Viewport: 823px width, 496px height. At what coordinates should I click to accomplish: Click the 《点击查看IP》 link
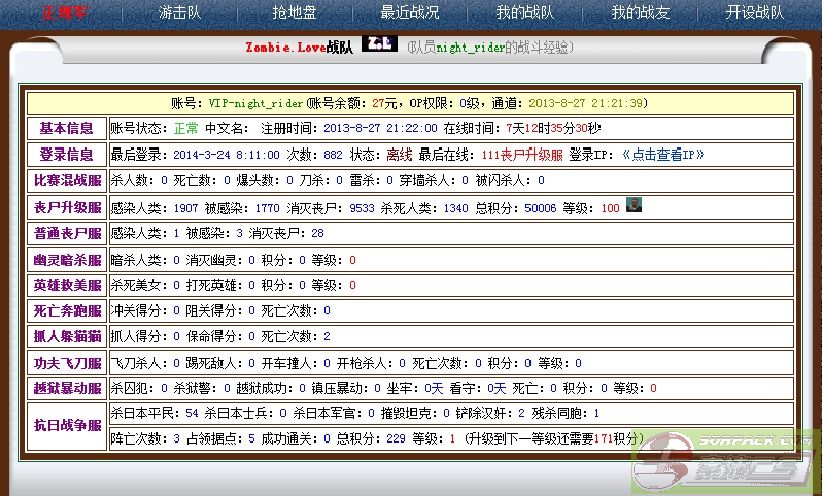(663, 154)
